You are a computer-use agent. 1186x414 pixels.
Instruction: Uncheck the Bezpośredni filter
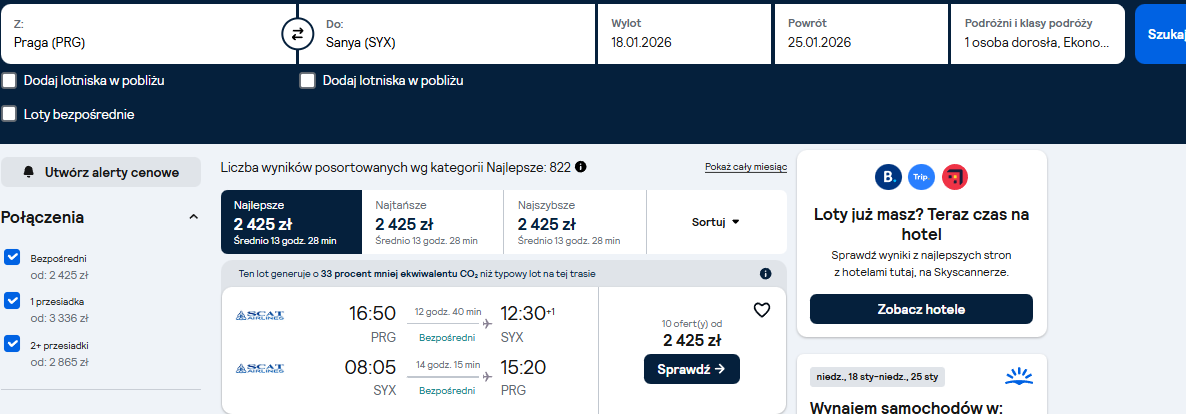pos(12,257)
